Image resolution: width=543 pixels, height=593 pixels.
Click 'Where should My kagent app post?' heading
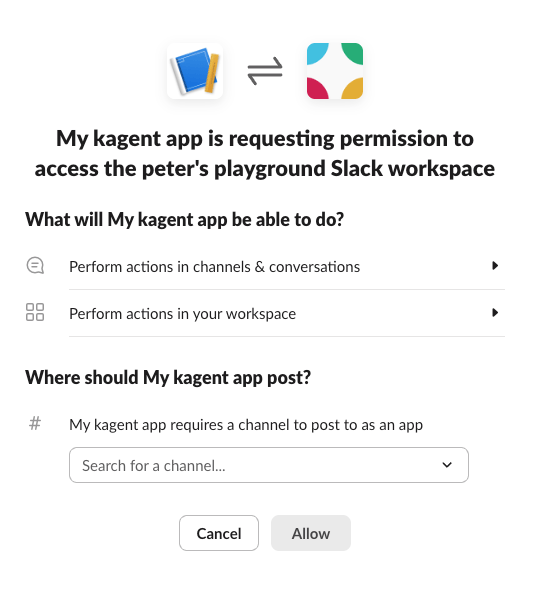(168, 378)
